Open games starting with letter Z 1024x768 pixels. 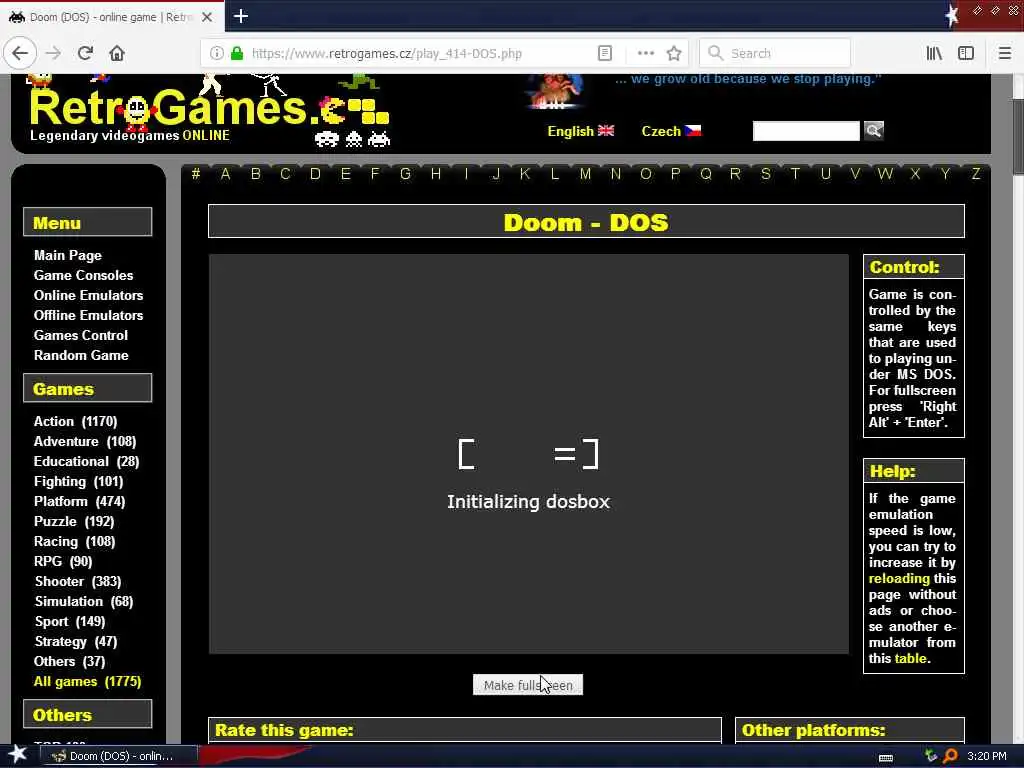pyautogui.click(x=976, y=174)
